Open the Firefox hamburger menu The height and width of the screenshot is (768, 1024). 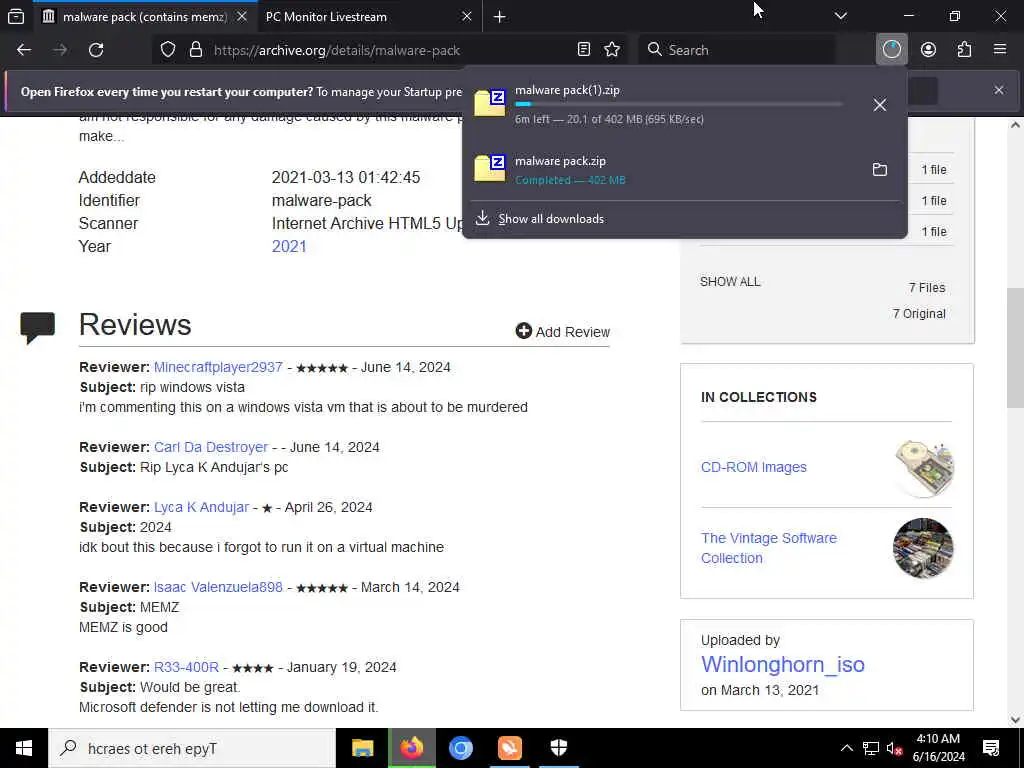(x=1000, y=50)
